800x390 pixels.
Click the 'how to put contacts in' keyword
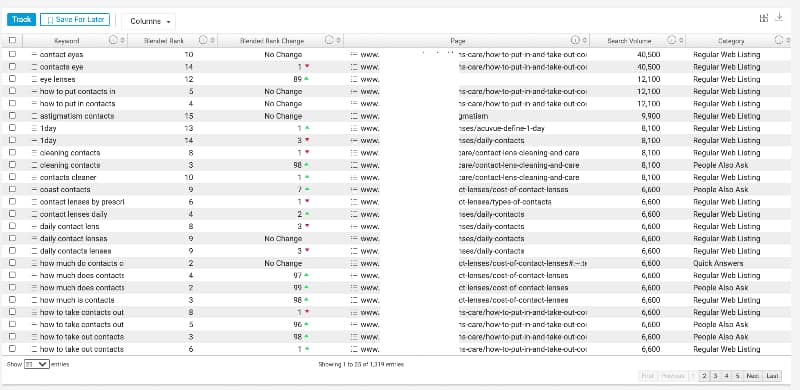click(x=78, y=91)
